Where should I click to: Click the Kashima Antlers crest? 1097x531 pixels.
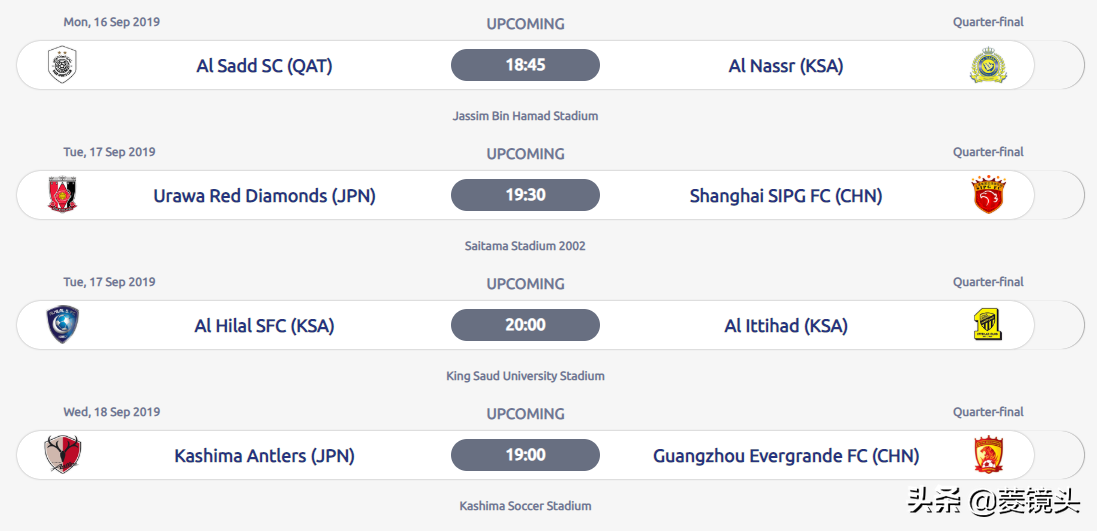coord(62,455)
